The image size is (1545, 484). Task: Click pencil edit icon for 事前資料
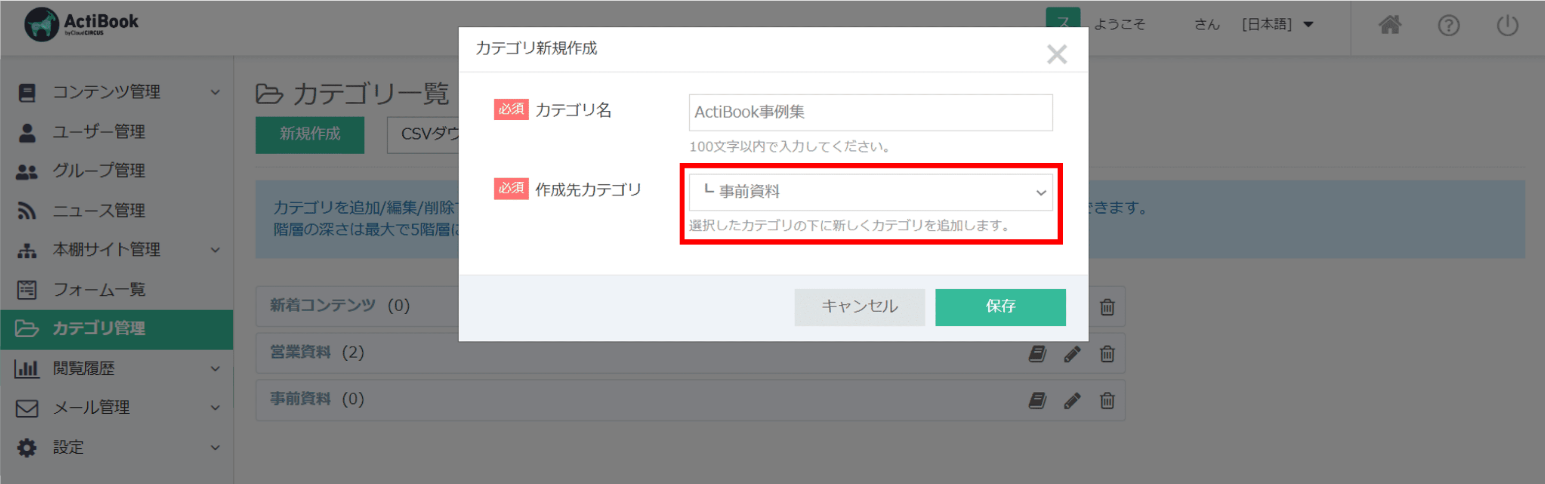coord(1072,400)
